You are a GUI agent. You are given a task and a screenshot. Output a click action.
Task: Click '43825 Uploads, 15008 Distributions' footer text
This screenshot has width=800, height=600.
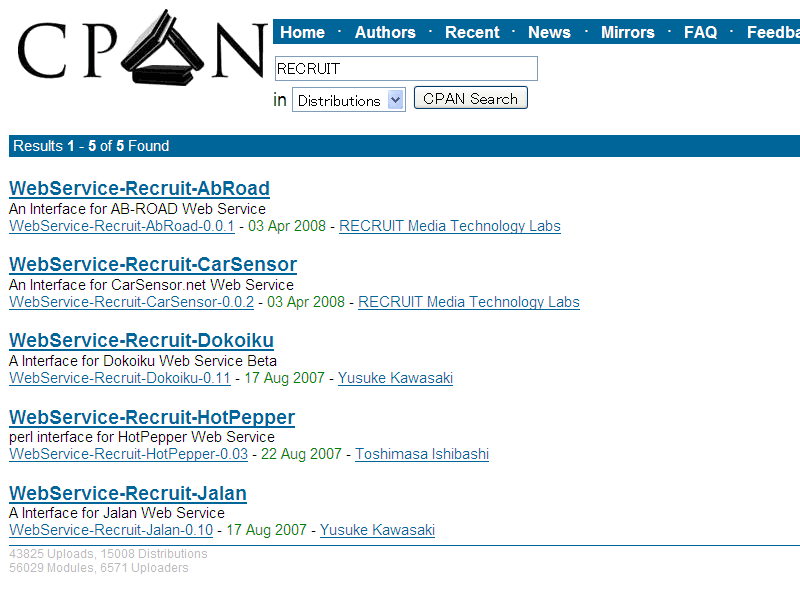click(x=108, y=554)
